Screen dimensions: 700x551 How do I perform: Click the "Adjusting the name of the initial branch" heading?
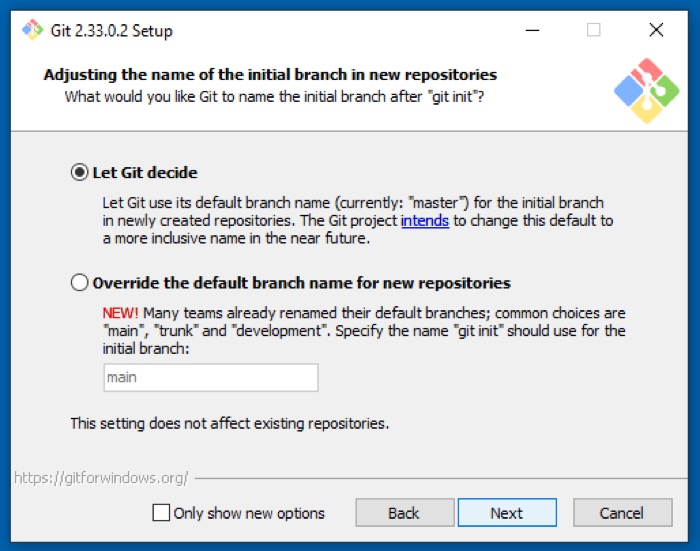click(x=270, y=75)
